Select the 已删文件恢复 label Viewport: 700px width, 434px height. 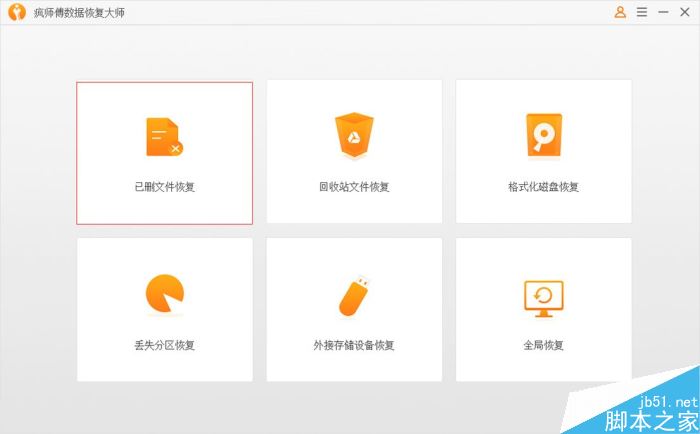pos(165,187)
